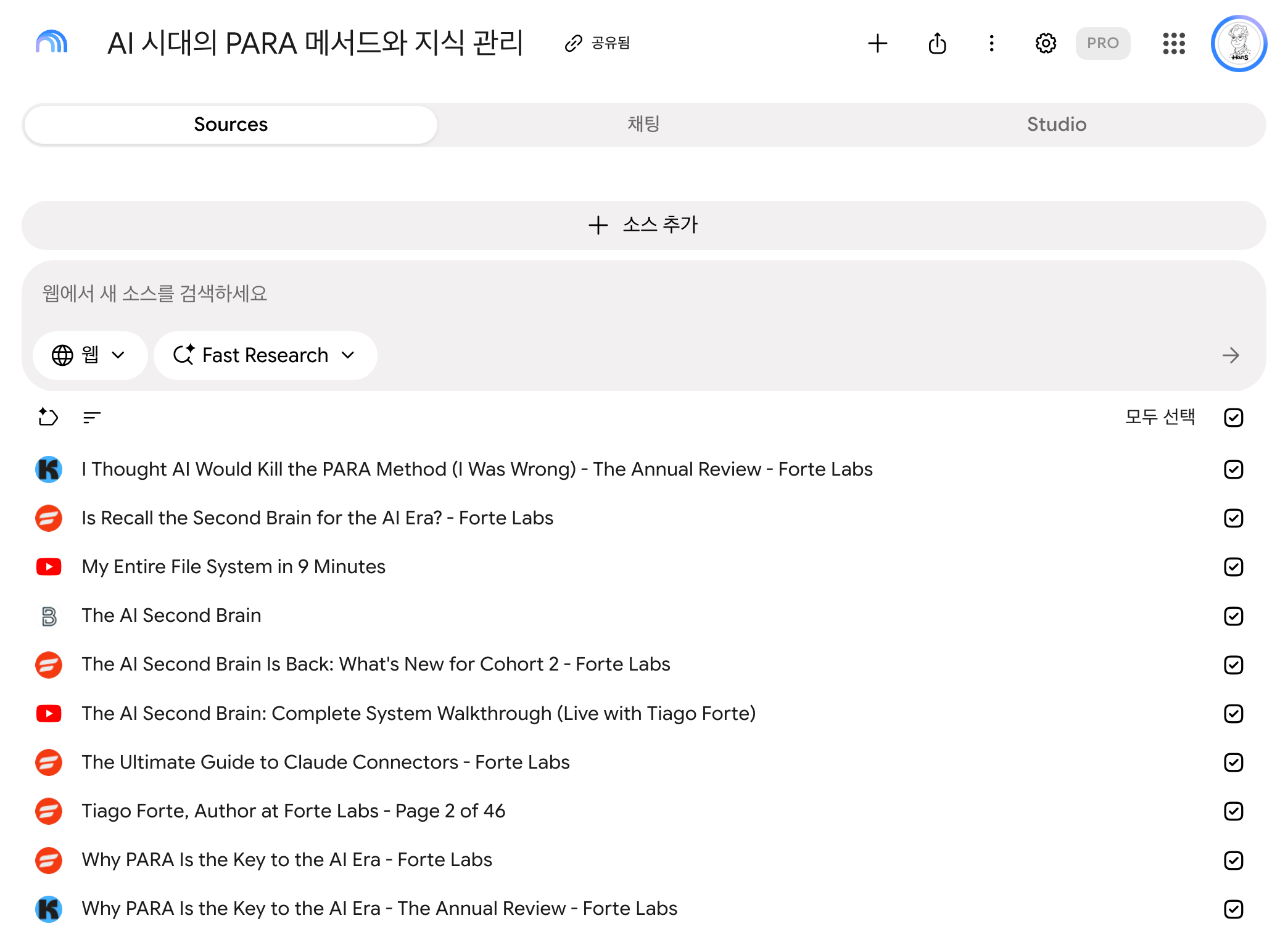This screenshot has width=1288, height=950.
Task: Uncheck I Thought AI Would Kill PARA source
Action: pos(1234,469)
